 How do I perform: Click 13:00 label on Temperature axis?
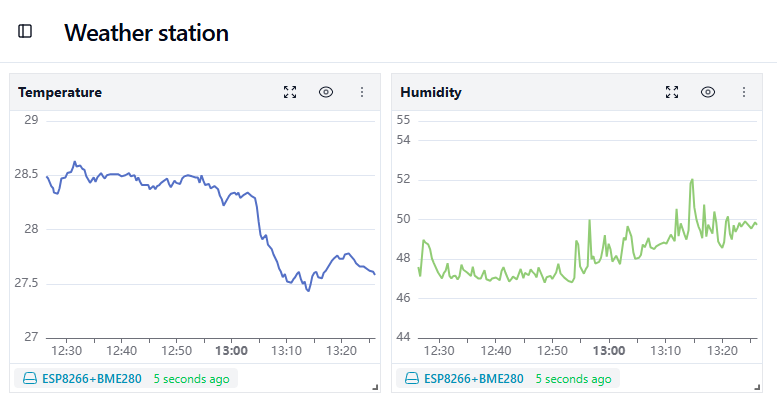(x=231, y=351)
